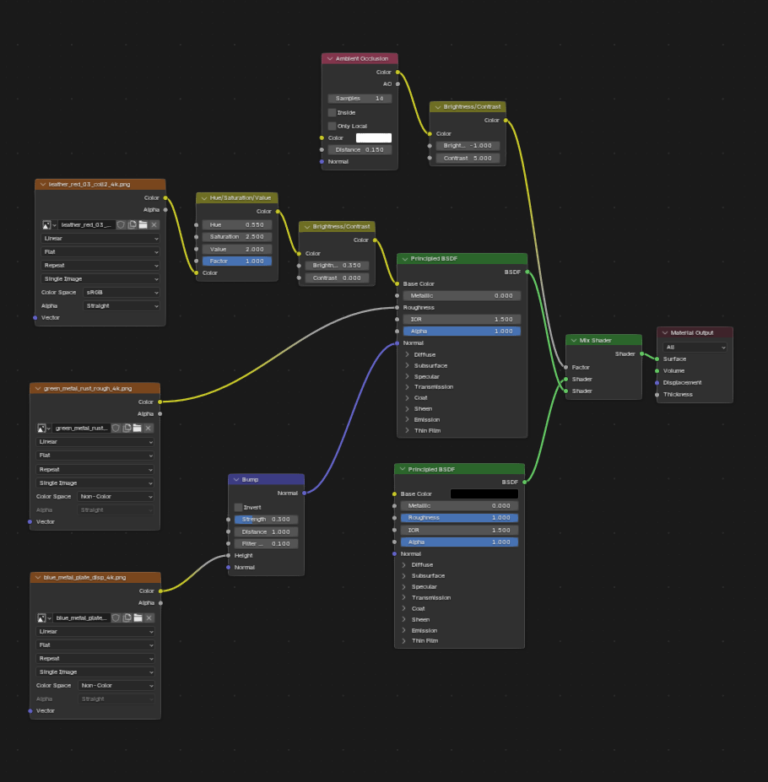
Task: Click black Base Color swatch in lower Principled BSDF
Action: point(484,494)
